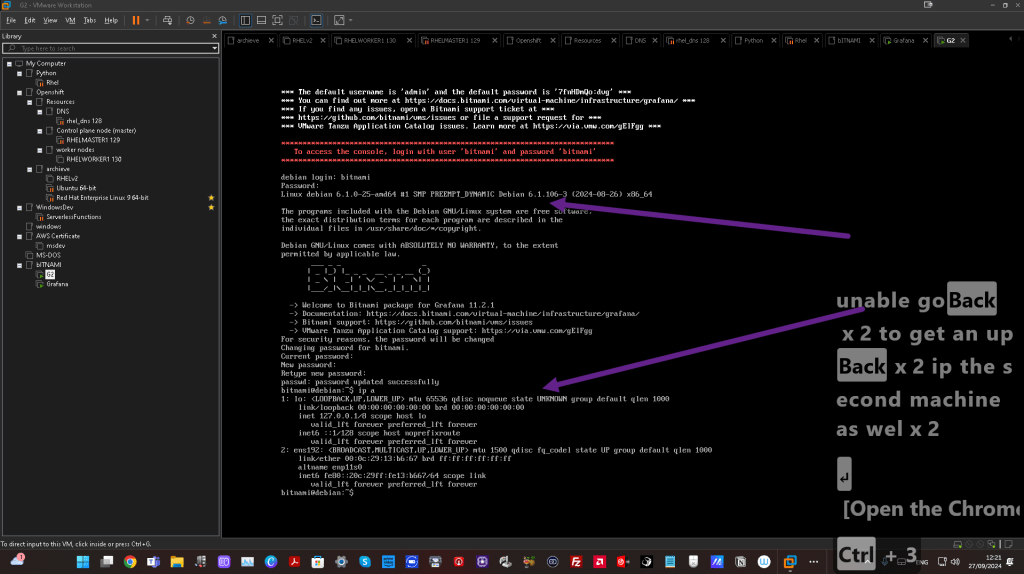The width and height of the screenshot is (1024, 574).
Task: Toggle the console view toolbar icon
Action: click(316, 20)
